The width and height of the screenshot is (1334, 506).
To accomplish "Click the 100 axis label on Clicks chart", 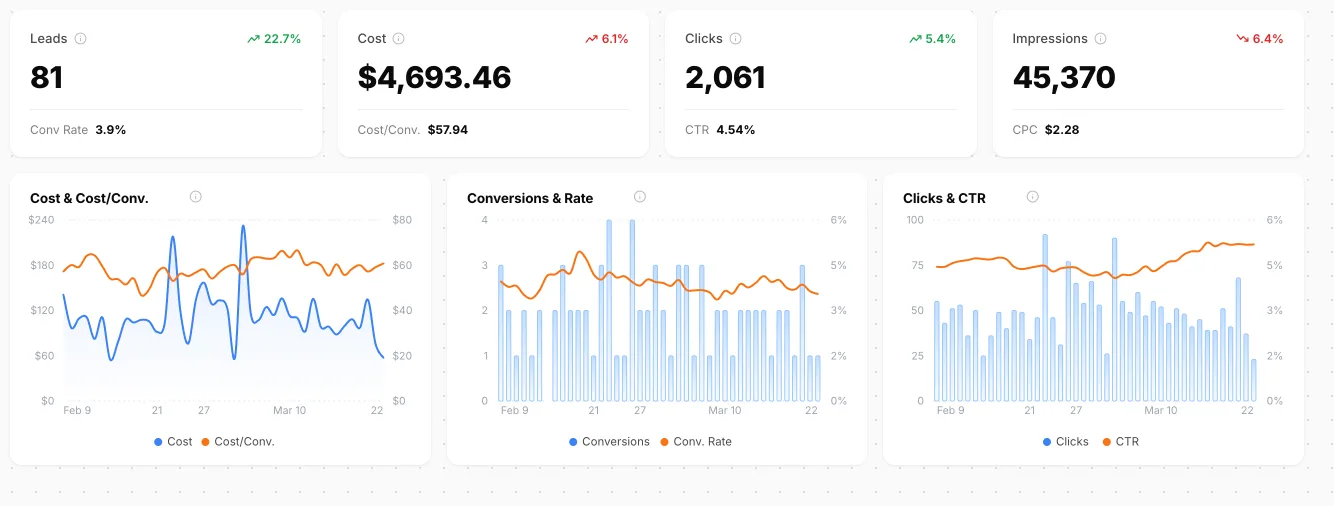I will 915,220.
